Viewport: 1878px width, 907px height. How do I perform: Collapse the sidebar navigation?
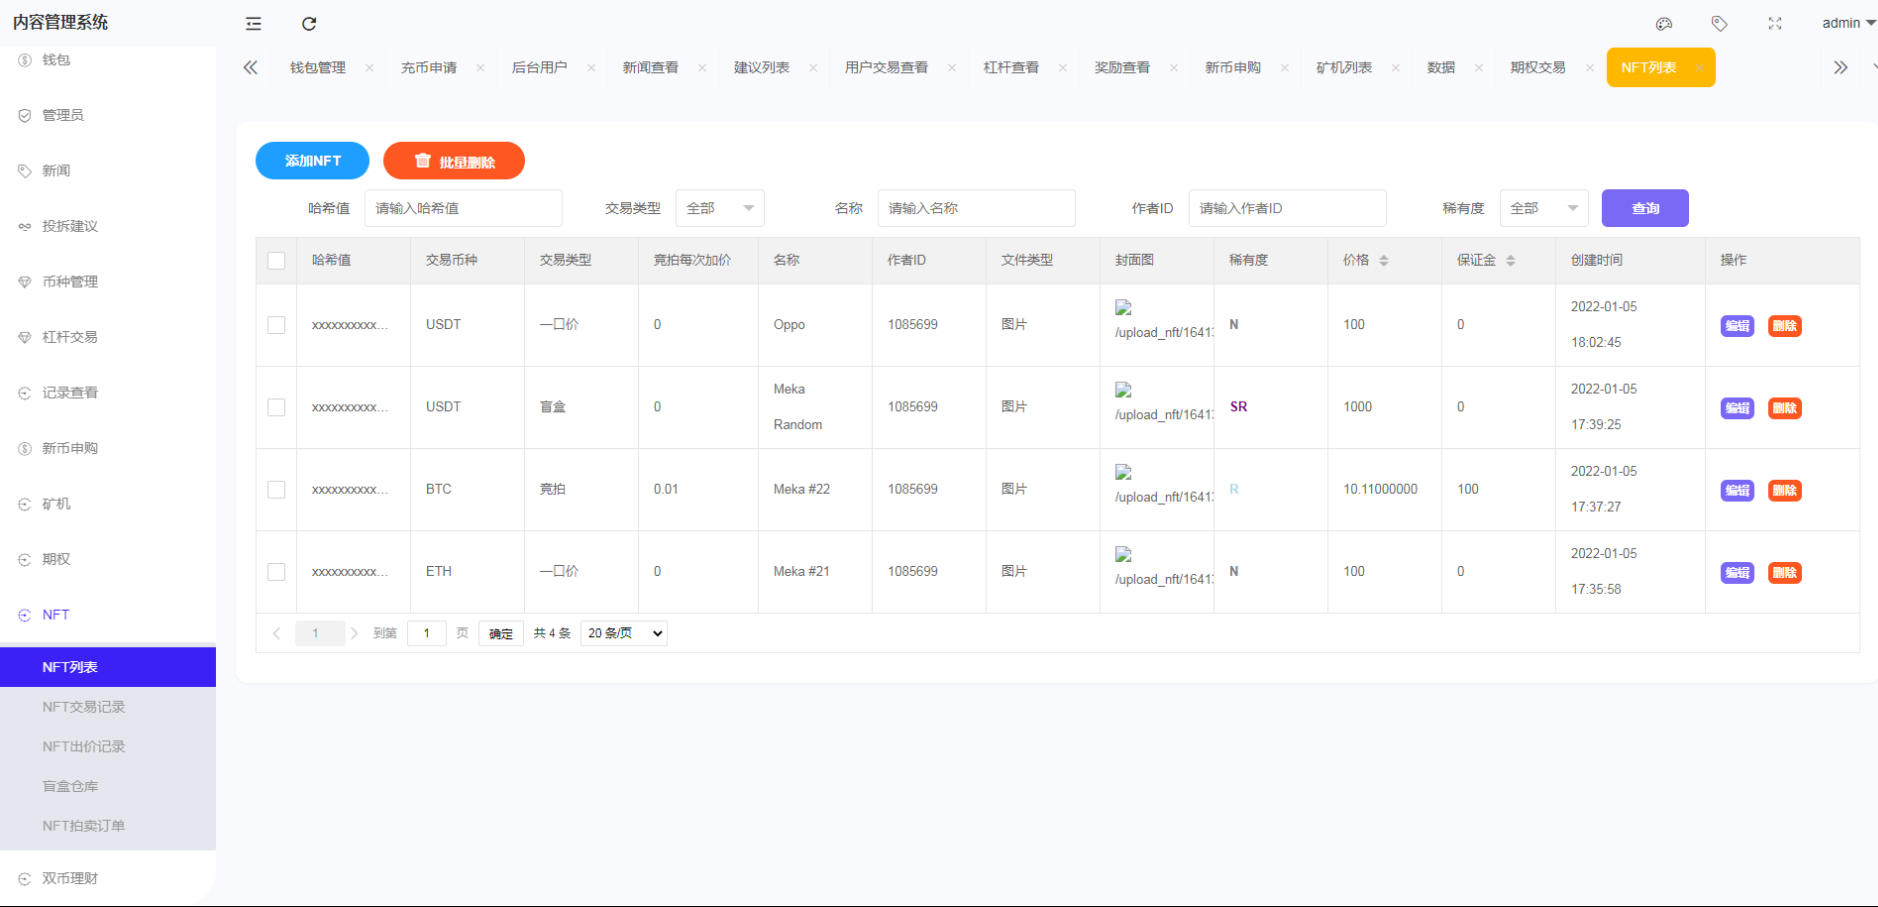[253, 23]
